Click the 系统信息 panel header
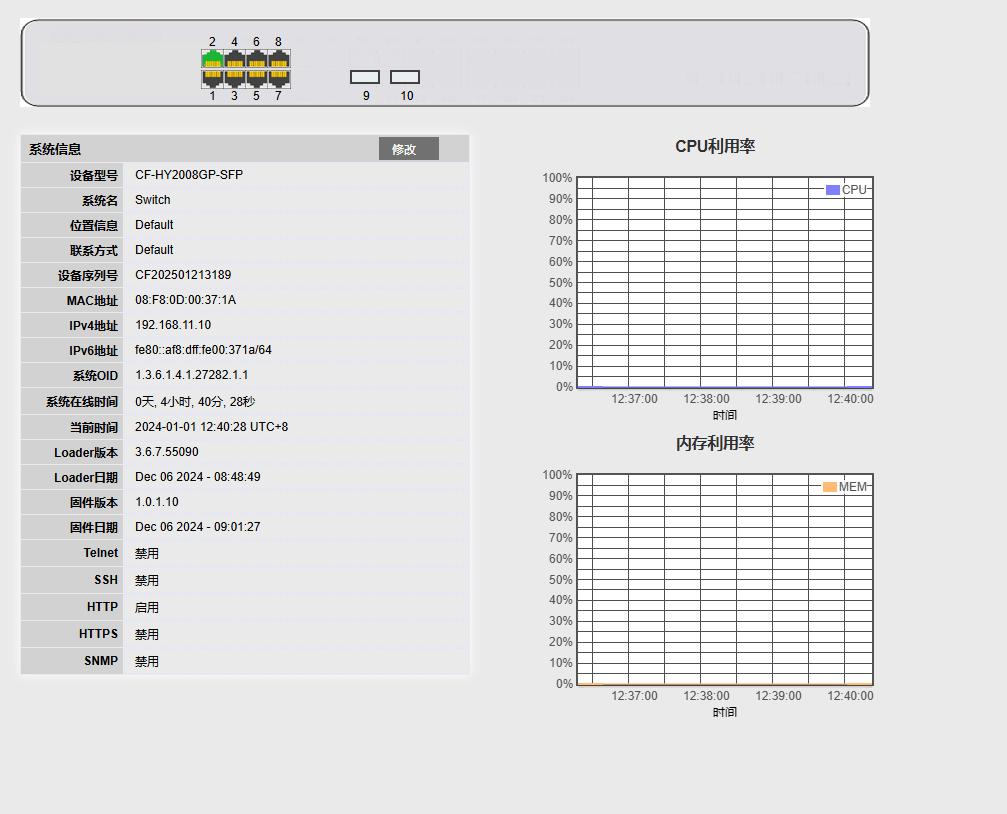 pyautogui.click(x=245, y=148)
